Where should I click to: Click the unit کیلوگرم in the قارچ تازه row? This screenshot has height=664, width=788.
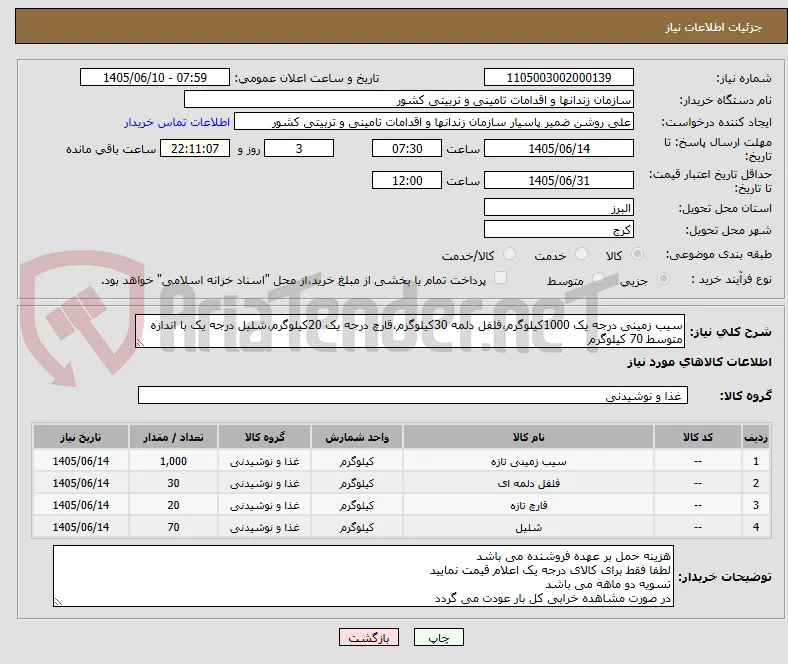click(357, 506)
